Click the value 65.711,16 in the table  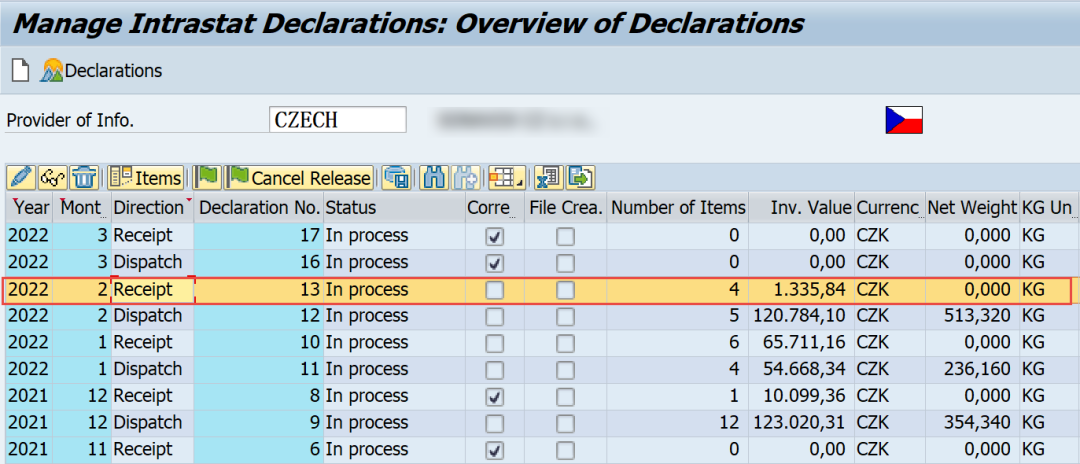click(802, 344)
